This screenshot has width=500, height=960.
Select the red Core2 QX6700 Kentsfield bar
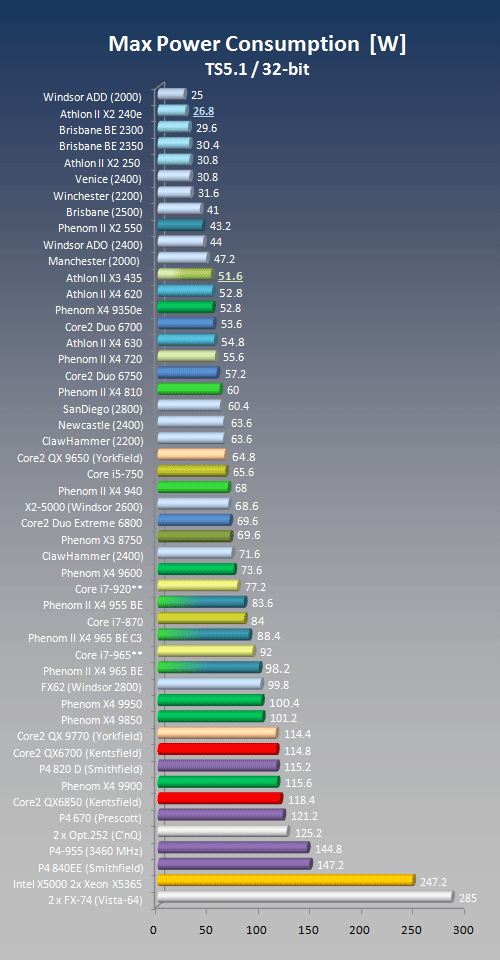218,749
